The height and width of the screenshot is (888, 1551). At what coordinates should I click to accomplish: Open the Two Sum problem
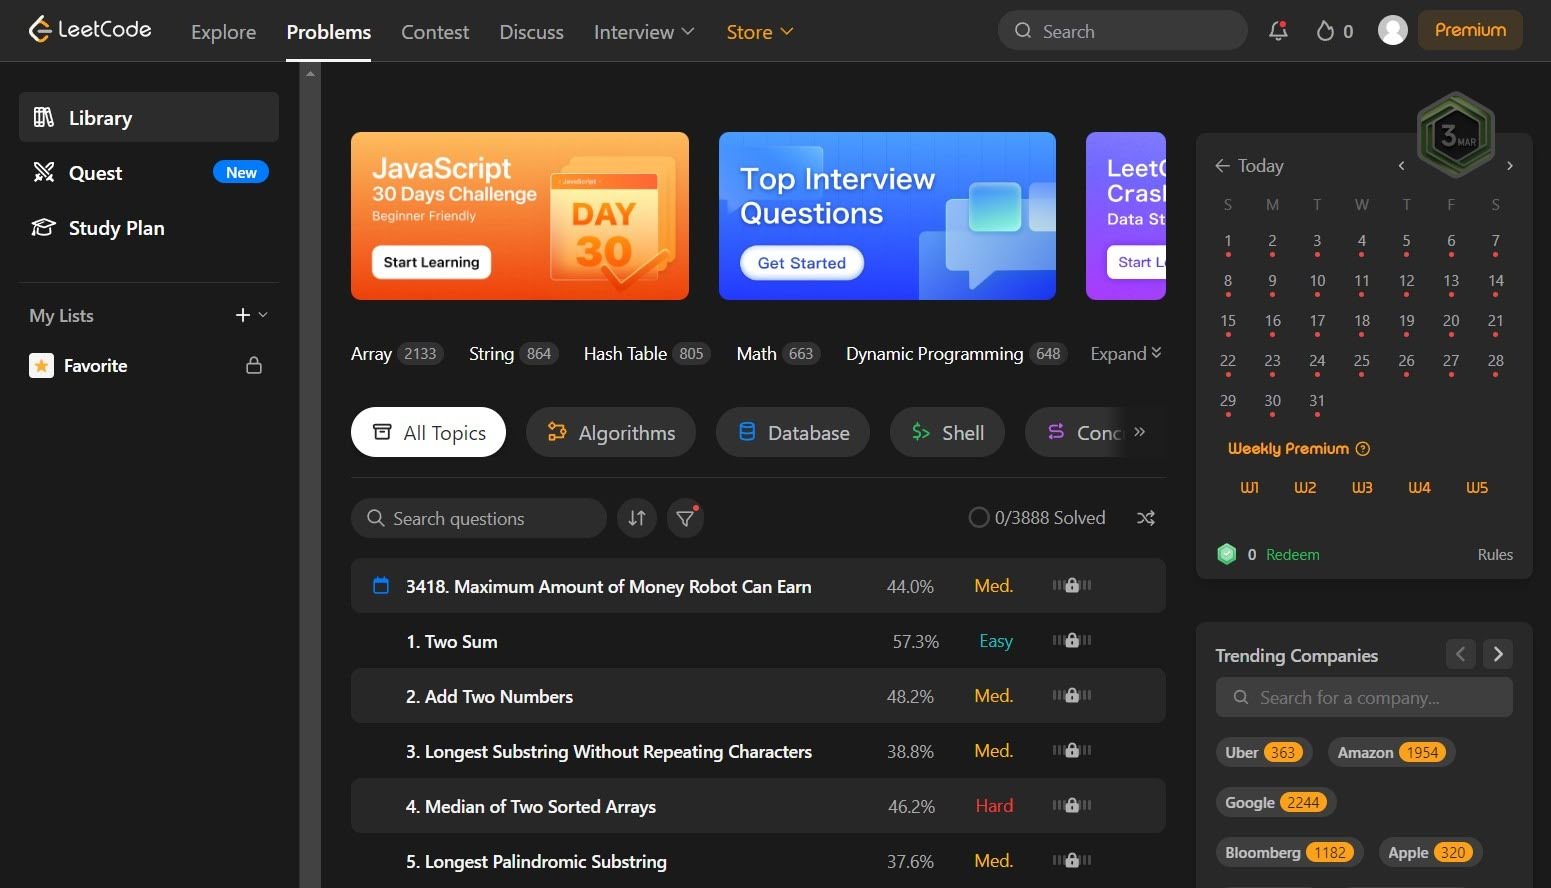(x=452, y=641)
